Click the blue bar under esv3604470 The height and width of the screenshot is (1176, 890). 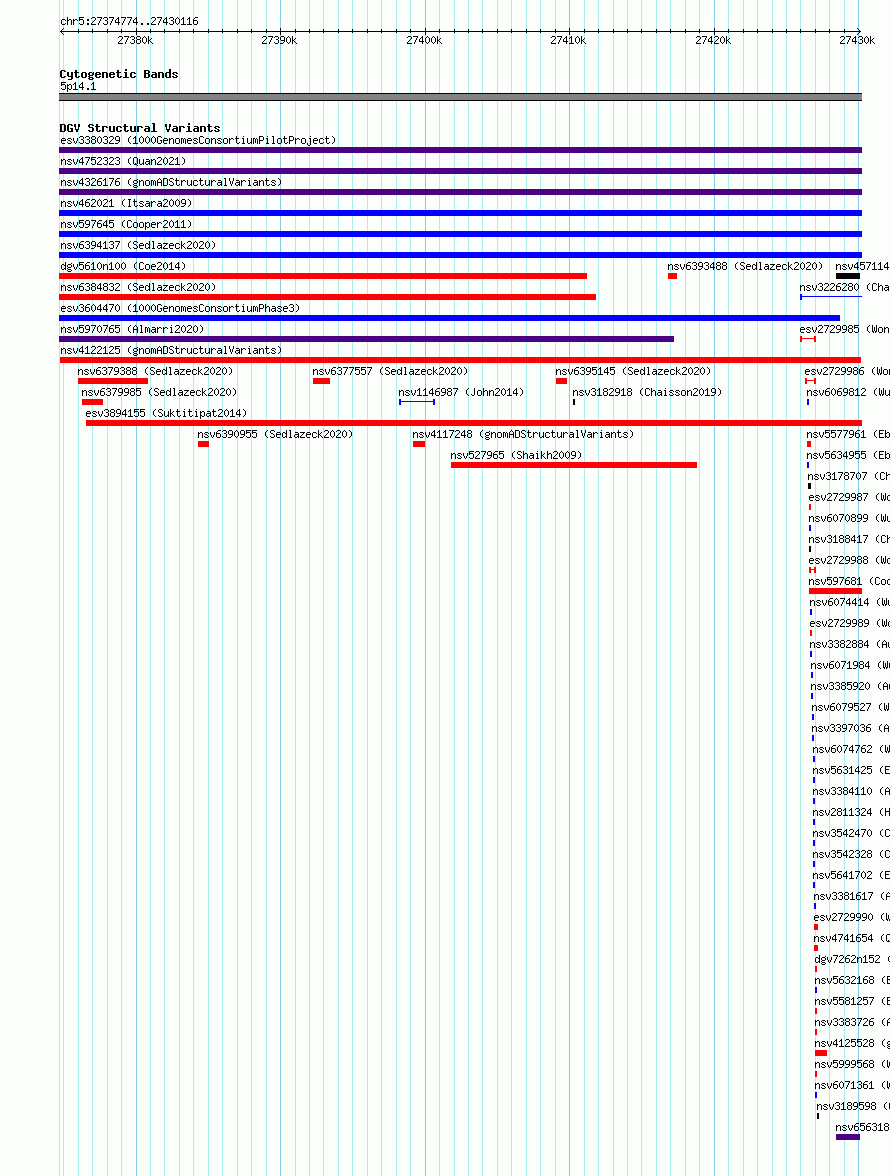pyautogui.click(x=450, y=318)
